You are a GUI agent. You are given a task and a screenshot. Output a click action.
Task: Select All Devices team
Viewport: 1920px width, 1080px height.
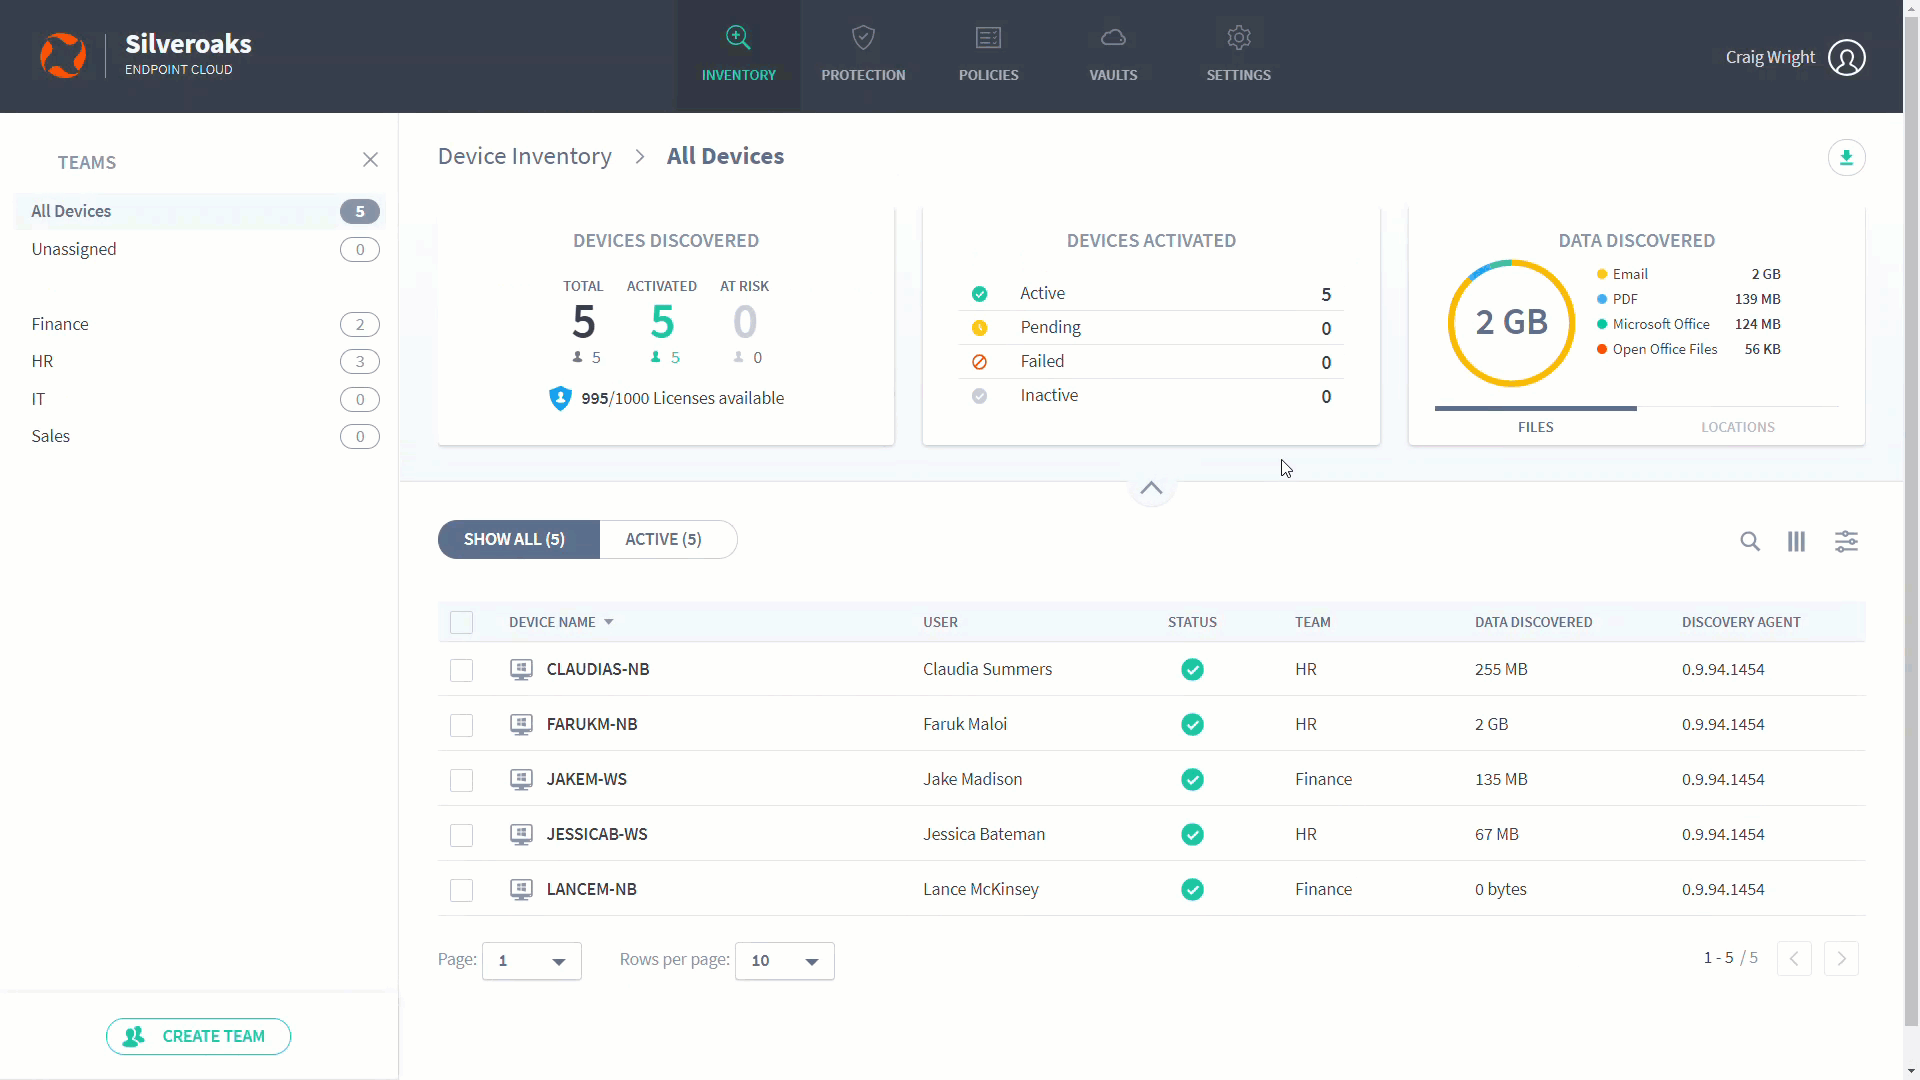coord(200,211)
